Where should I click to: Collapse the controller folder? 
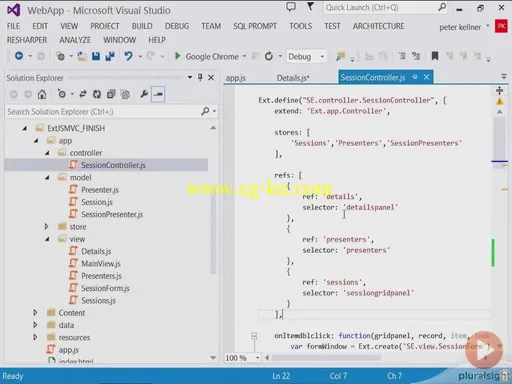point(47,153)
